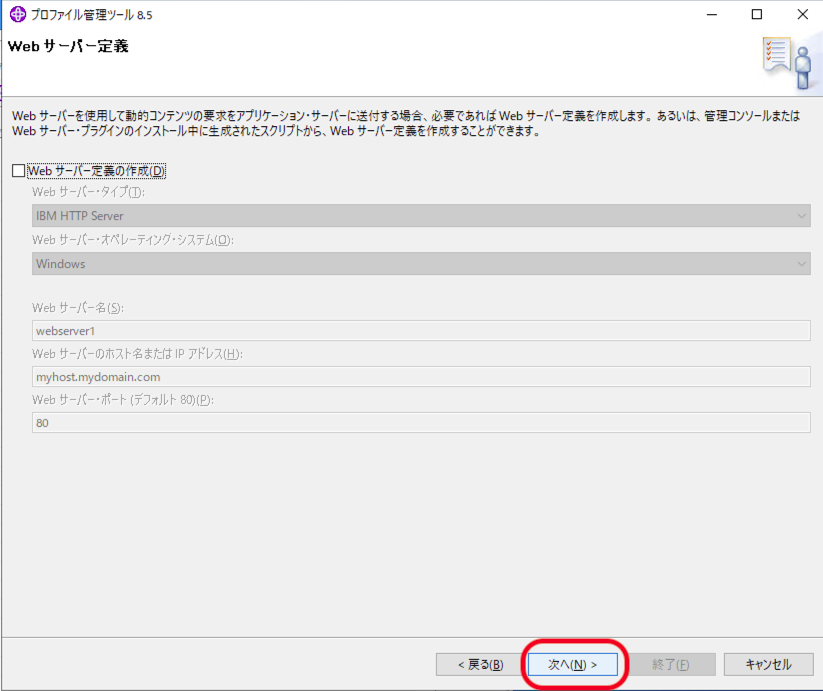Minimize the Profile Management Tool window
This screenshot has height=691, width=823.
(712, 15)
